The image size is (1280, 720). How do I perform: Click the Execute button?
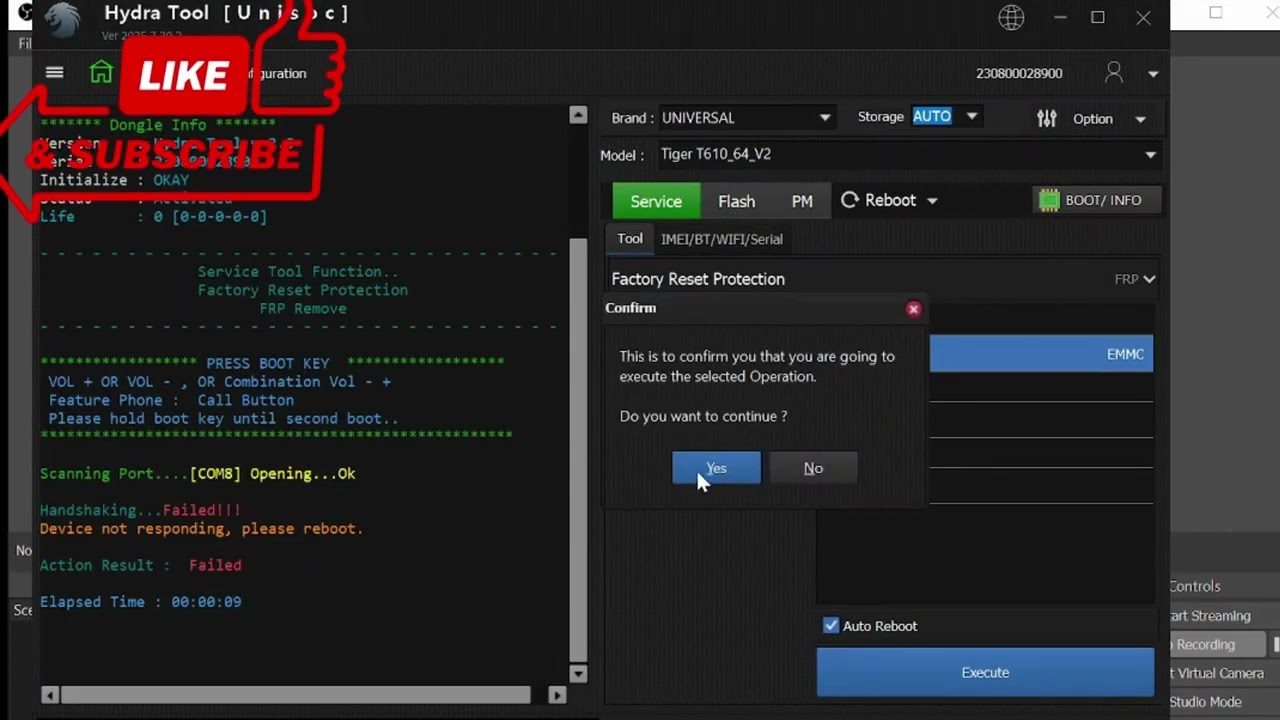click(x=985, y=672)
